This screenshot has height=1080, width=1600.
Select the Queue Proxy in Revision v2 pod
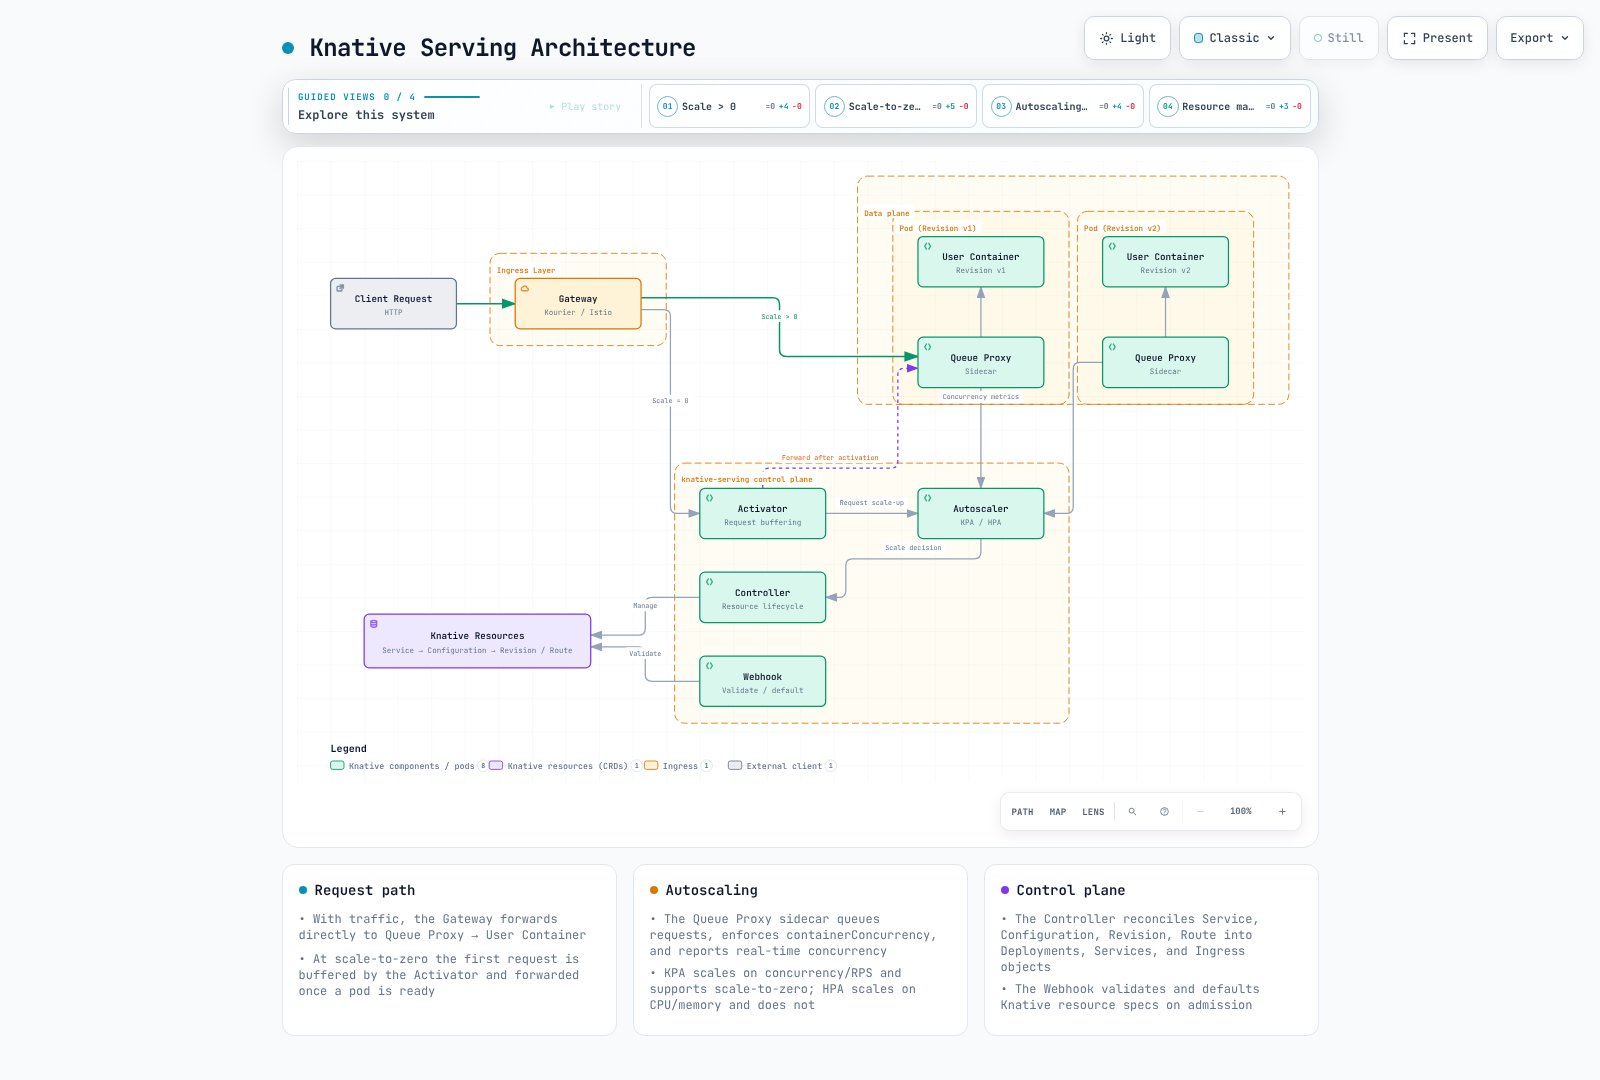1166,363
